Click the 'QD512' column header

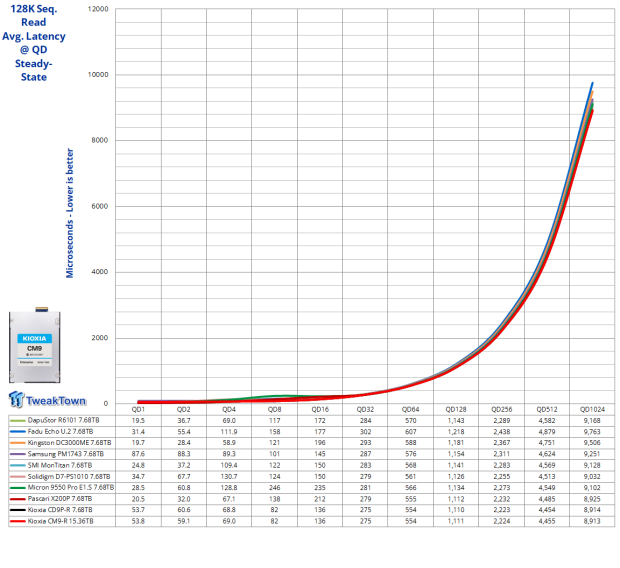(547, 409)
